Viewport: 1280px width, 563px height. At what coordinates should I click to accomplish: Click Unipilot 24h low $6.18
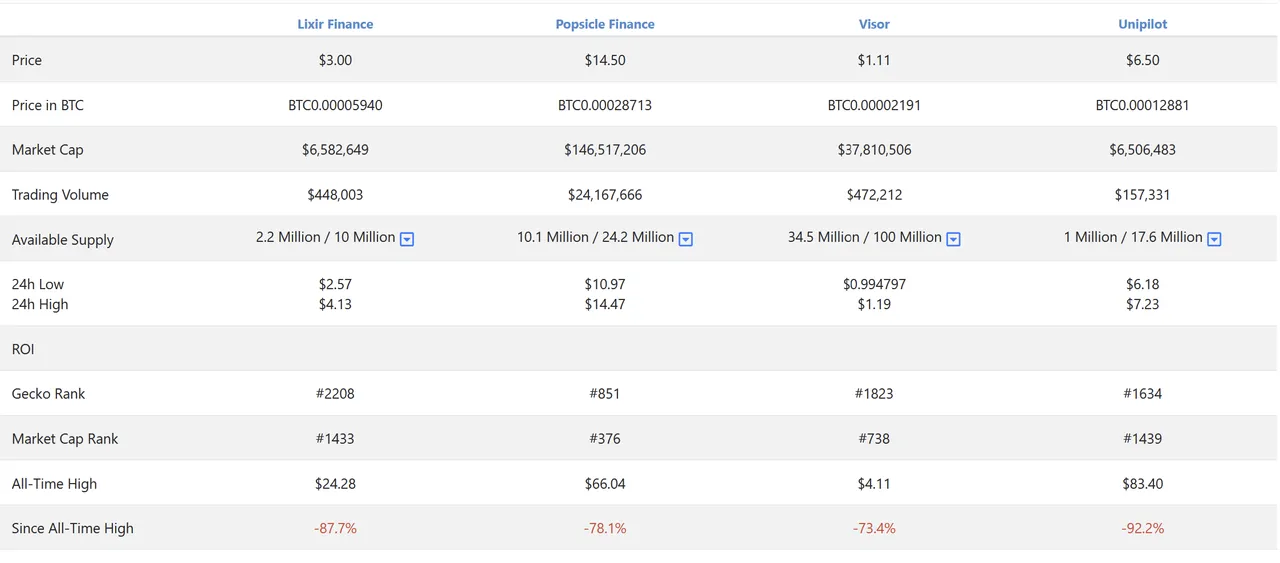[1142, 284]
